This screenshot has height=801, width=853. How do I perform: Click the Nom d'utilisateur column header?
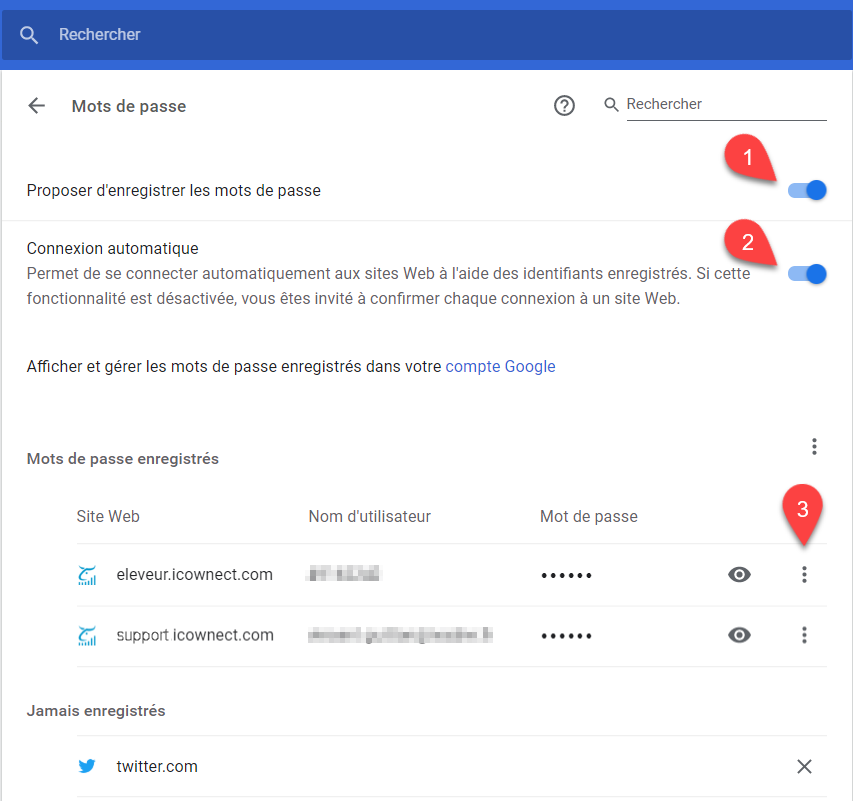pyautogui.click(x=369, y=516)
